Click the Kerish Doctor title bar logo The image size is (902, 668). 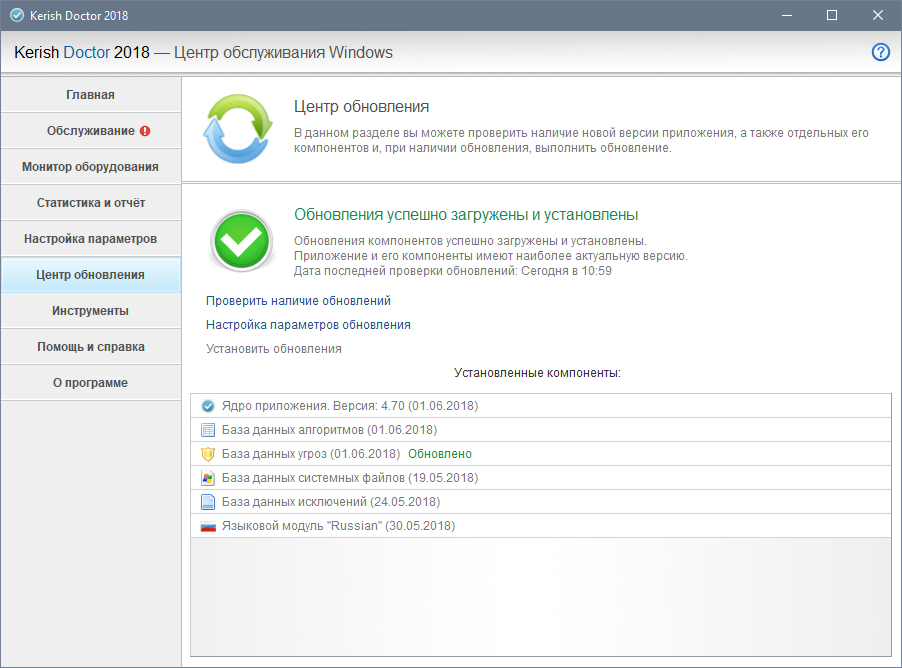click(17, 16)
